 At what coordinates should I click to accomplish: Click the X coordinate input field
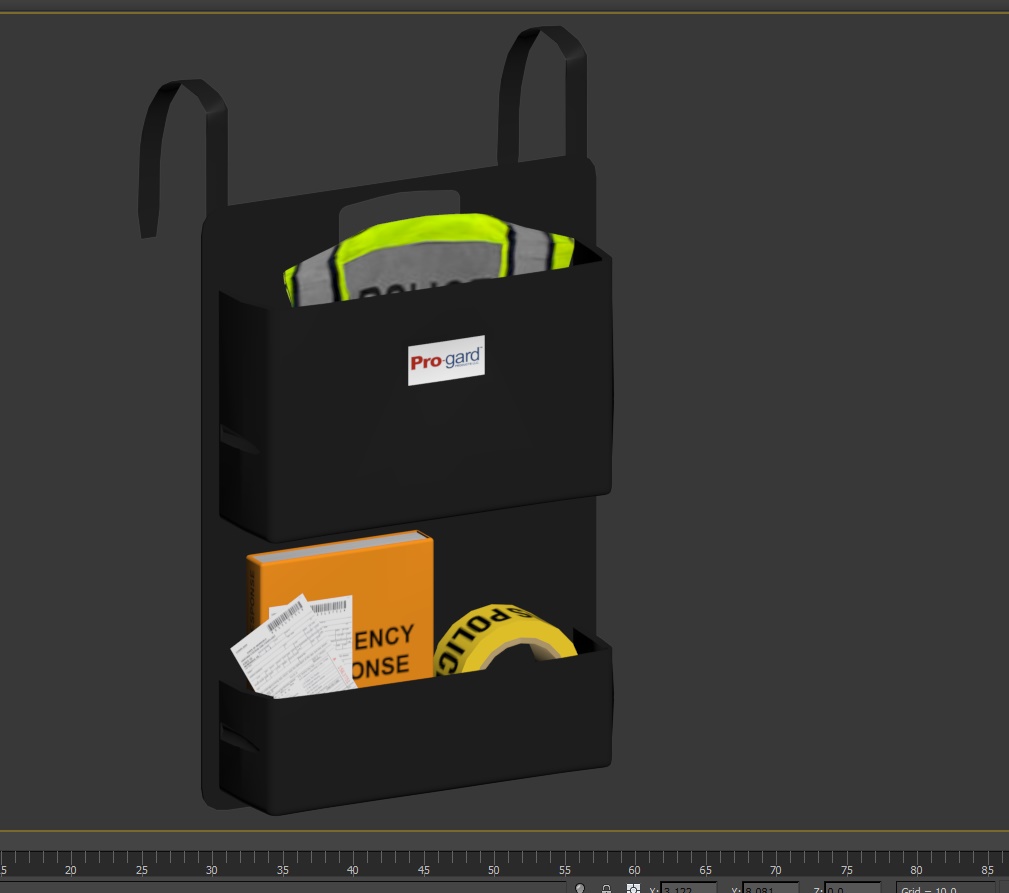pos(688,888)
